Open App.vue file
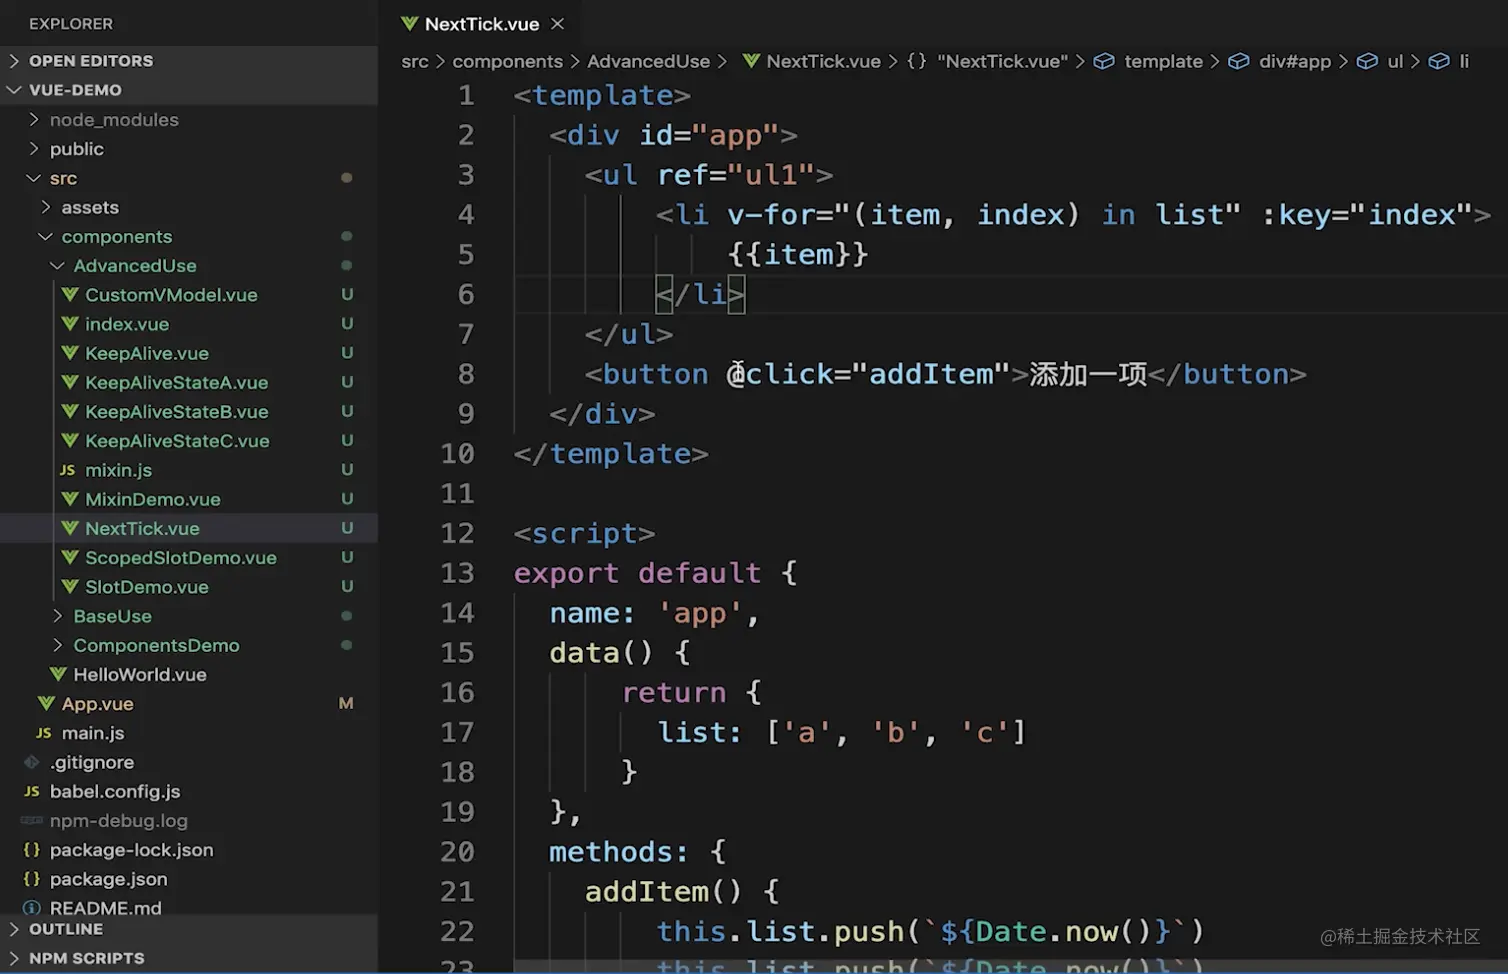 pos(97,704)
